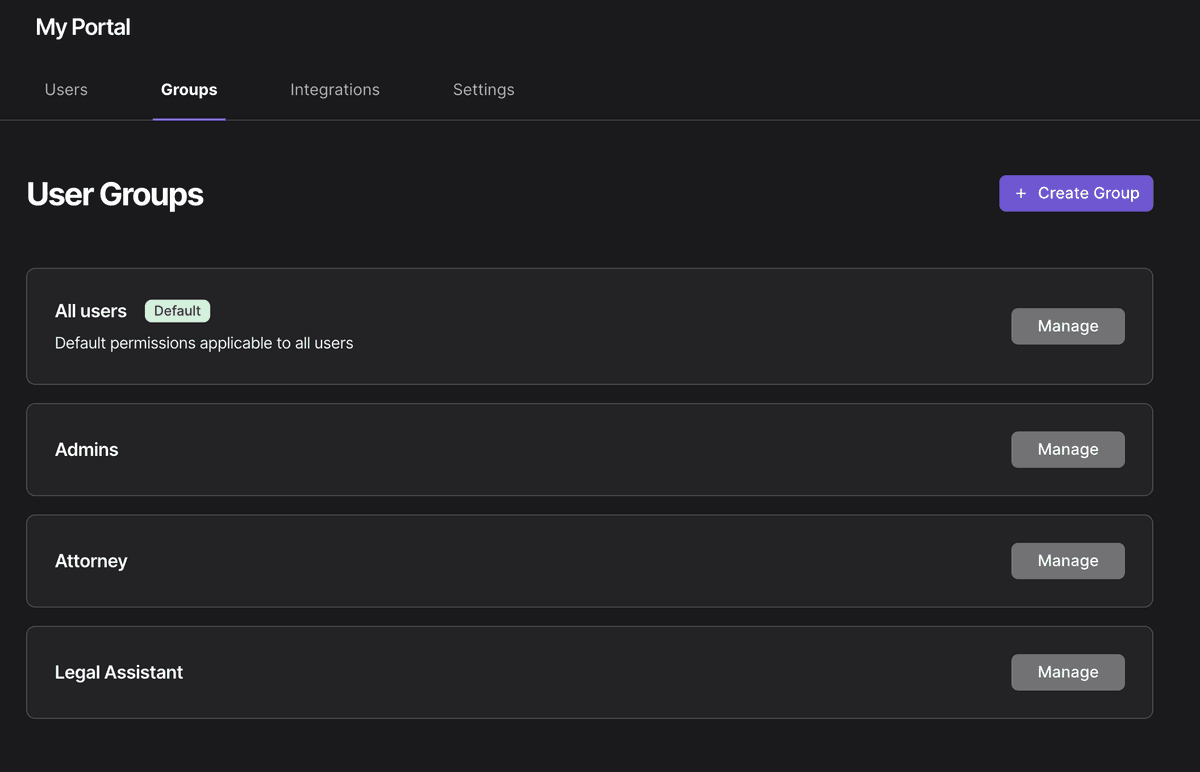Select the Groups tab

[189, 90]
